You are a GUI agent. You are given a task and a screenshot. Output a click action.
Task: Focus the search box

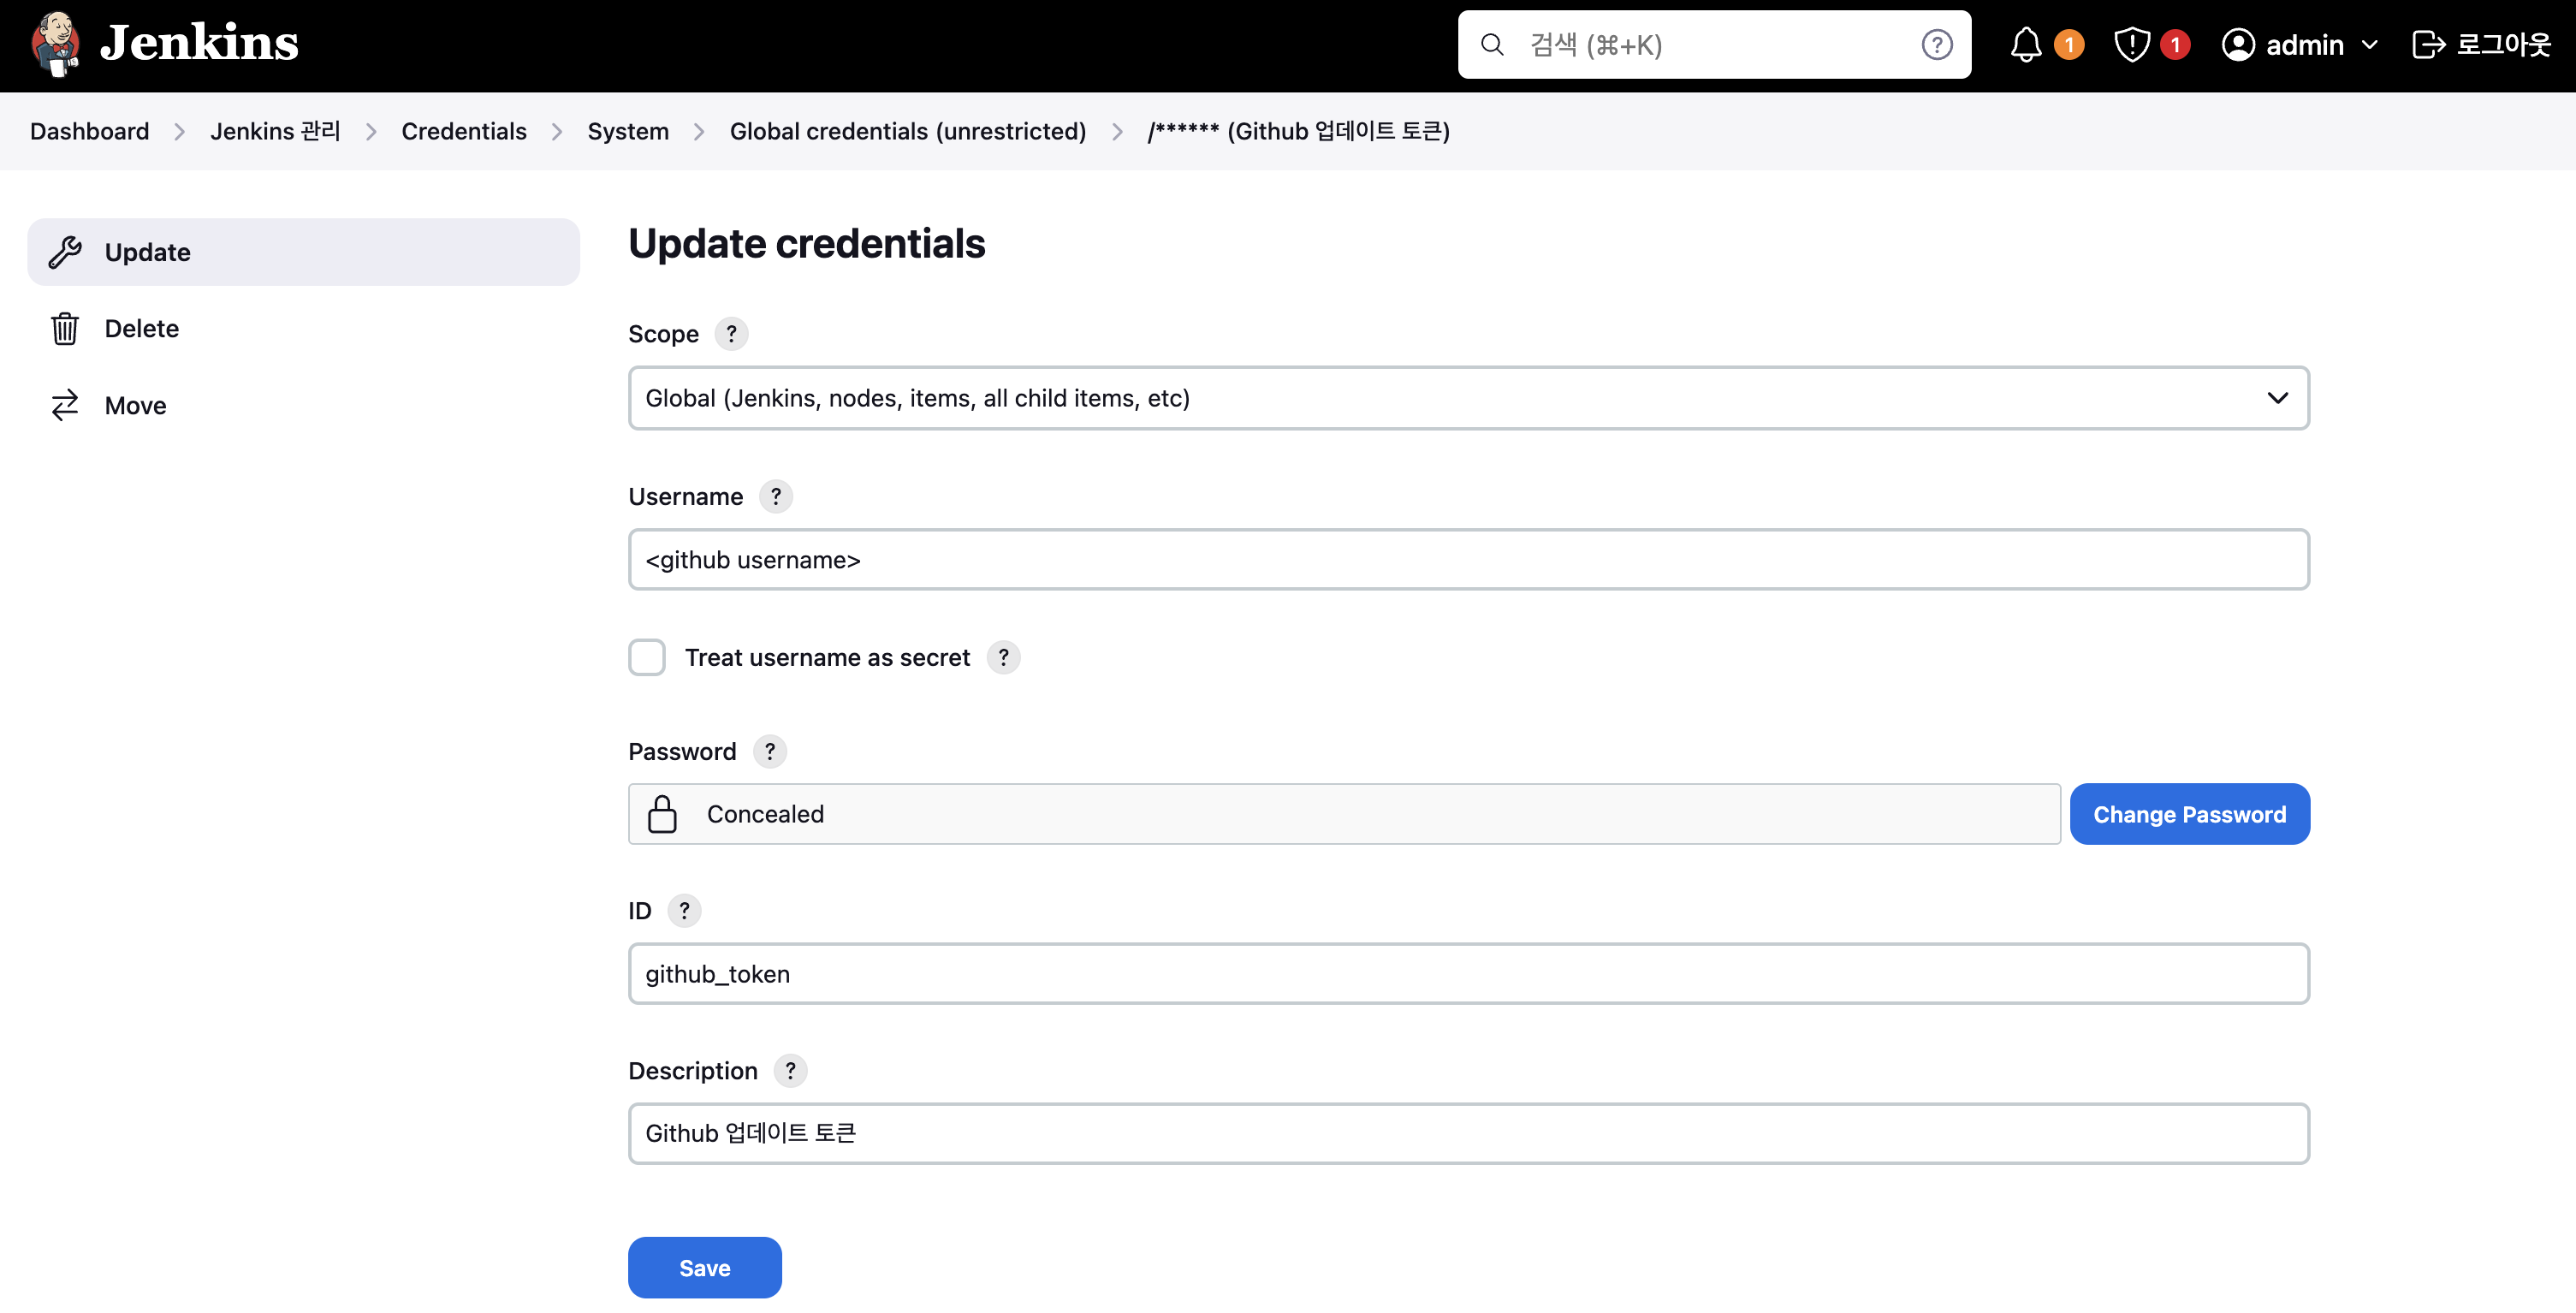1714,45
